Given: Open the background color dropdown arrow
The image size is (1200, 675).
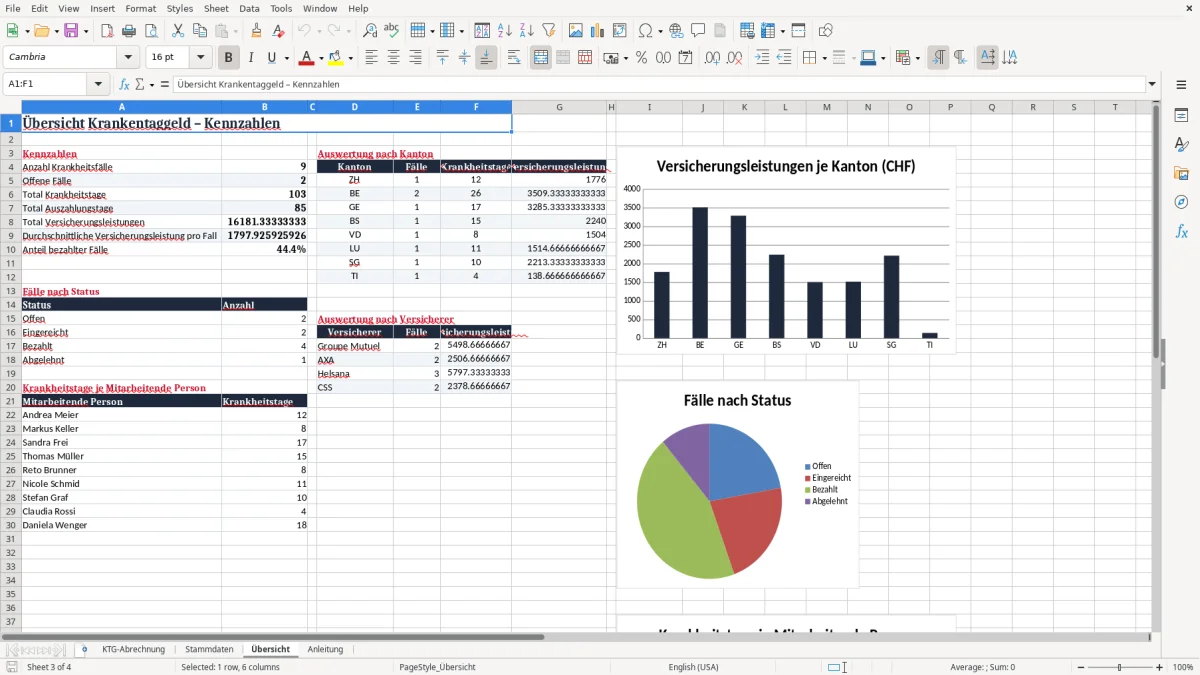Looking at the screenshot, I should [x=350, y=58].
